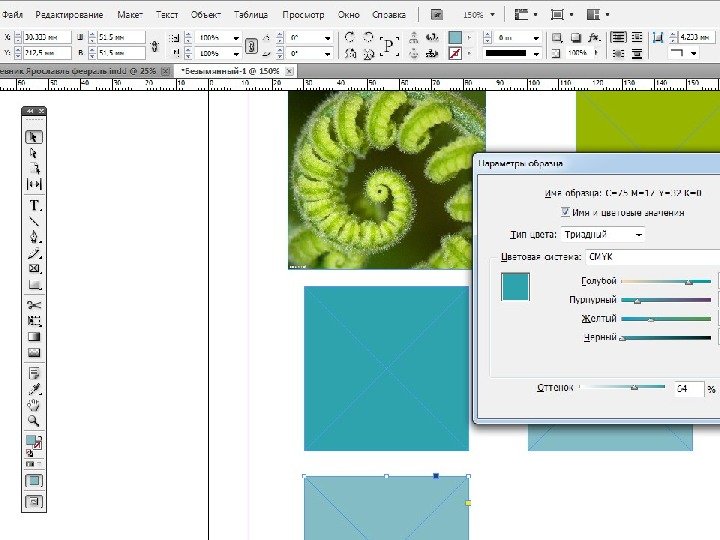The width and height of the screenshot is (720, 540).
Task: Click the Оттенок tint slider
Action: pyautogui.click(x=622, y=387)
